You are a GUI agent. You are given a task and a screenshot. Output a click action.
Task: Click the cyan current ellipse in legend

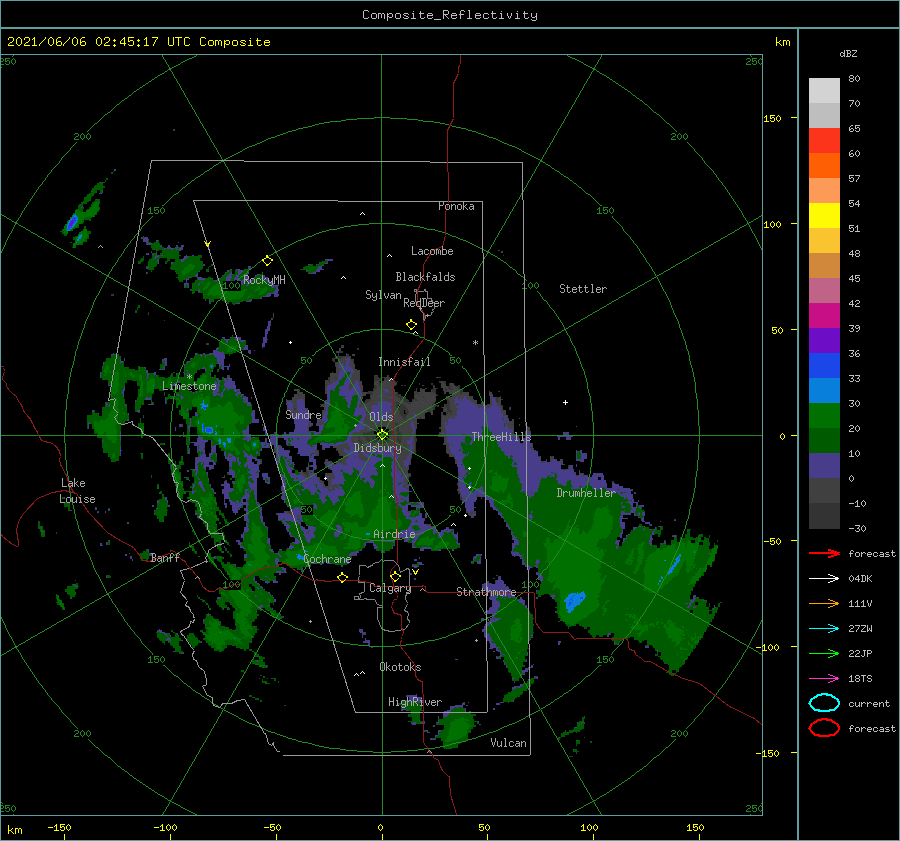824,703
